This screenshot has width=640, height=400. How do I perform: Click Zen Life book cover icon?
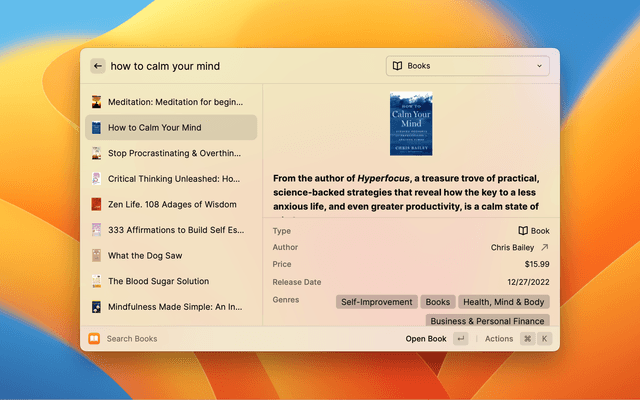[96, 204]
